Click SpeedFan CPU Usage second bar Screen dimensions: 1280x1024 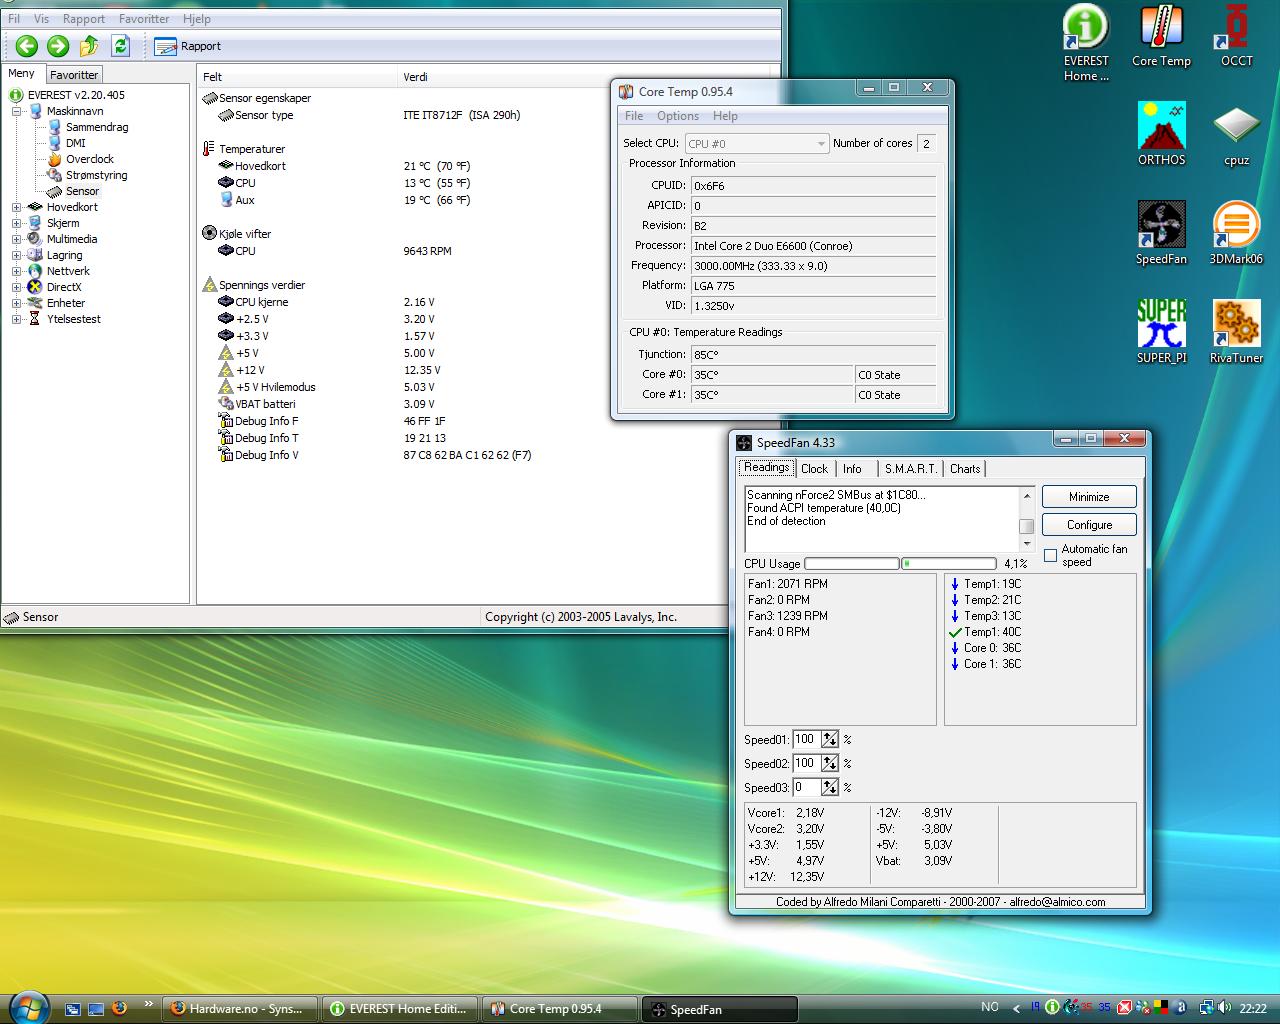click(x=948, y=564)
